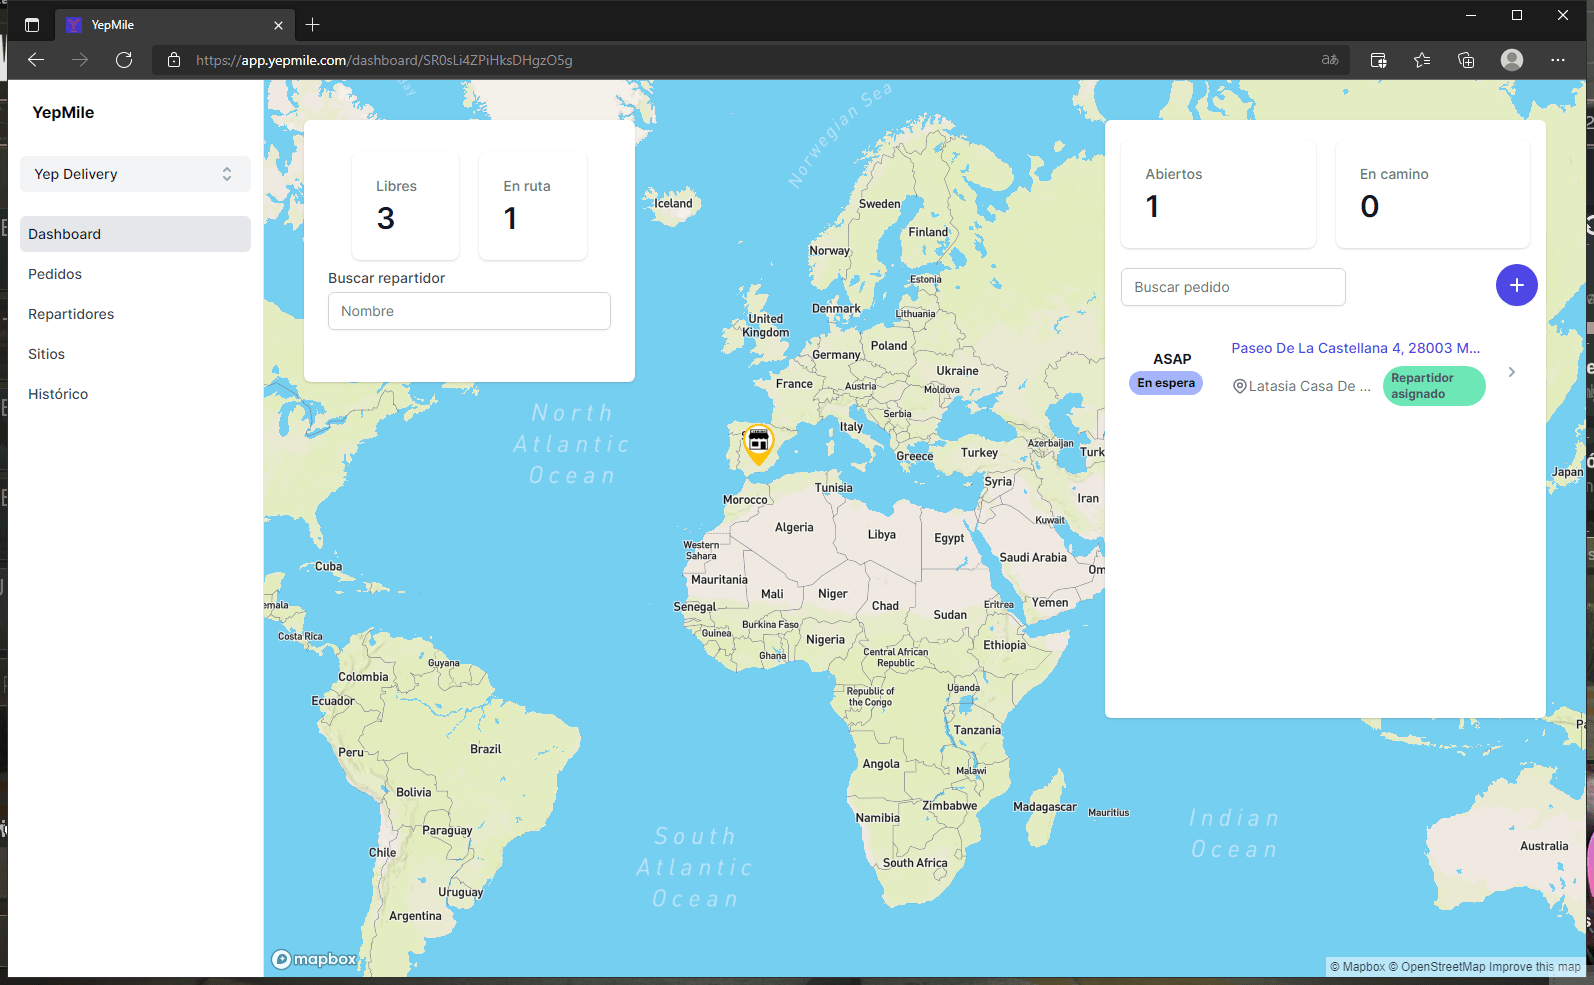Open browser settings ellipsis menu
This screenshot has width=1594, height=985.
1557,60
